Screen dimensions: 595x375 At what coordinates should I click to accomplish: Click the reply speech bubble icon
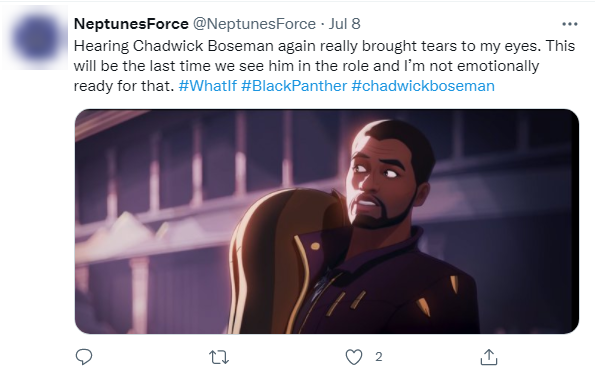84,357
